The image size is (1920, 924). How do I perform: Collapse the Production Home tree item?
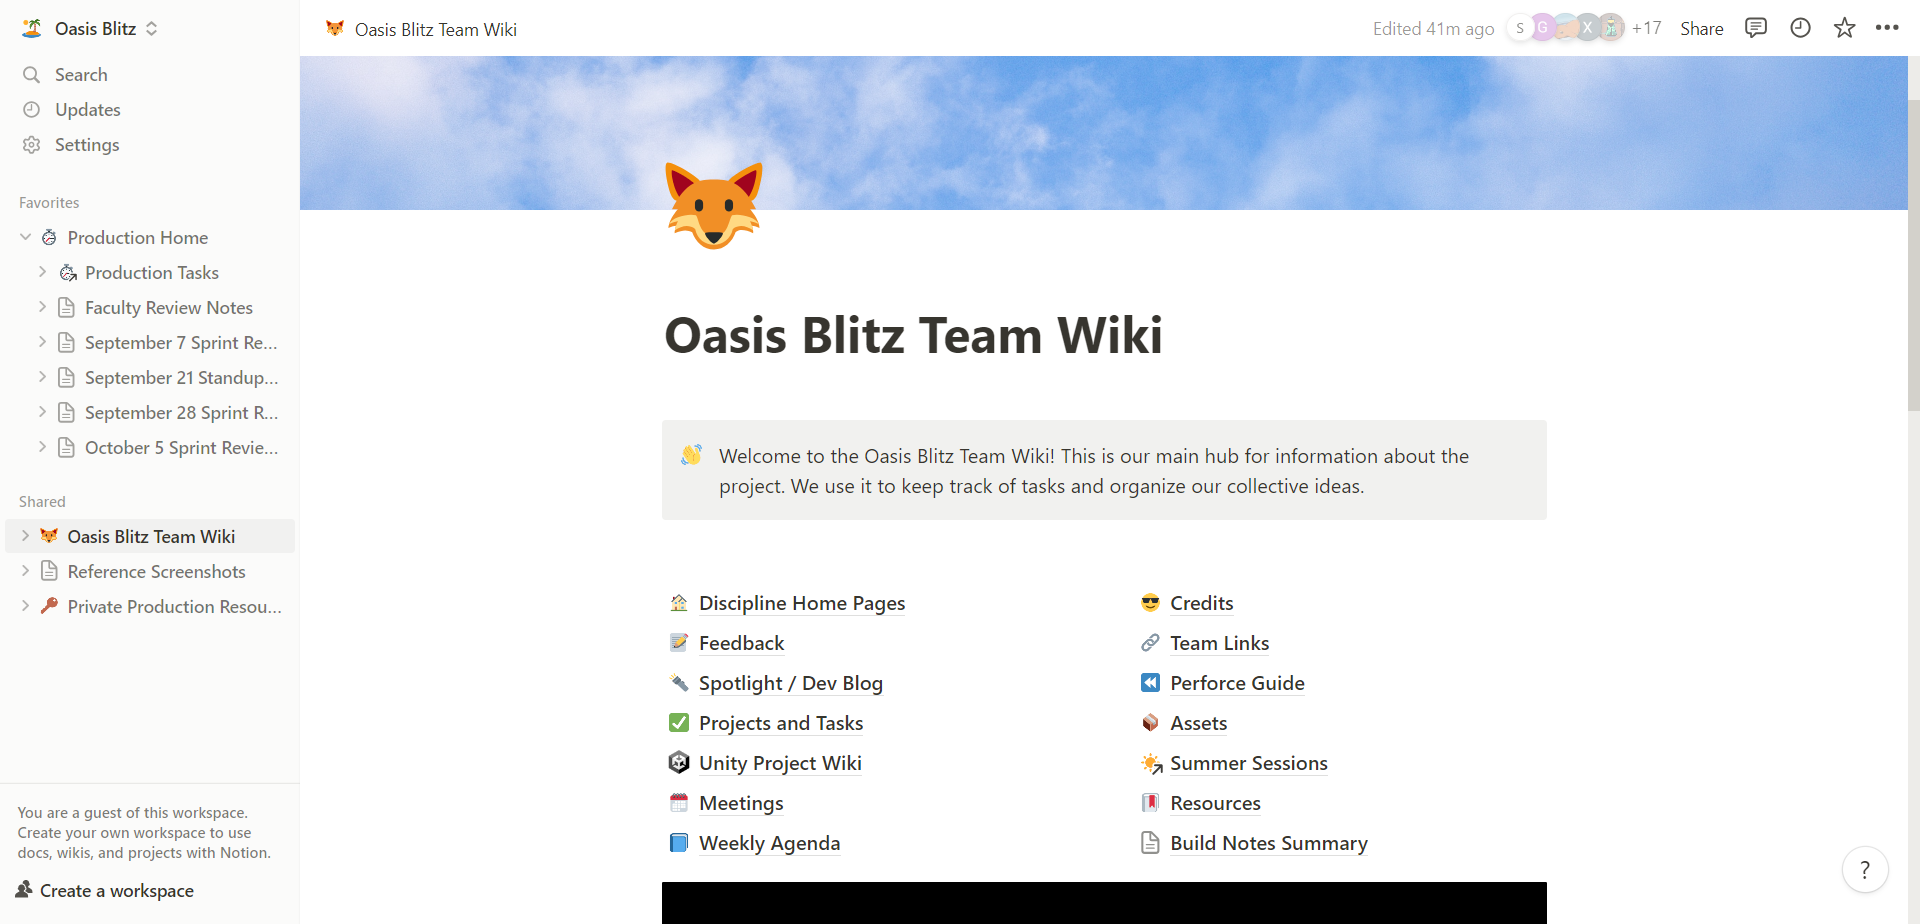coord(25,238)
